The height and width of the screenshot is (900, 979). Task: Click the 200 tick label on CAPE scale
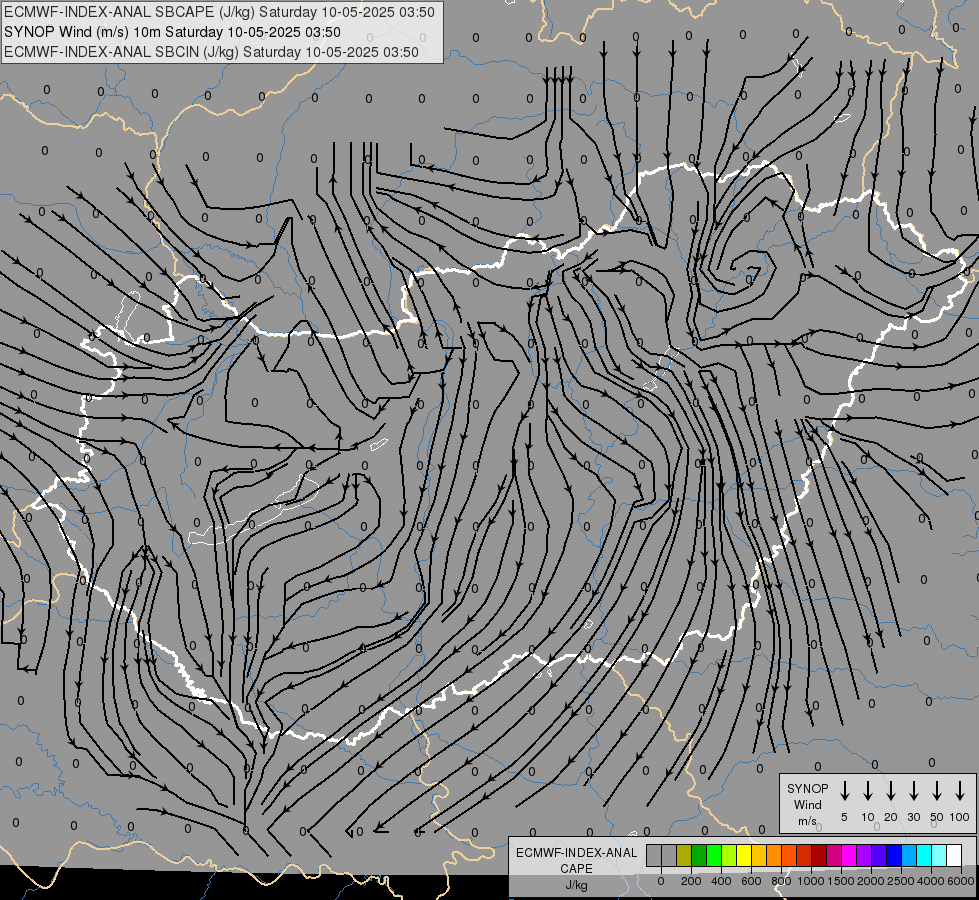tap(691, 881)
